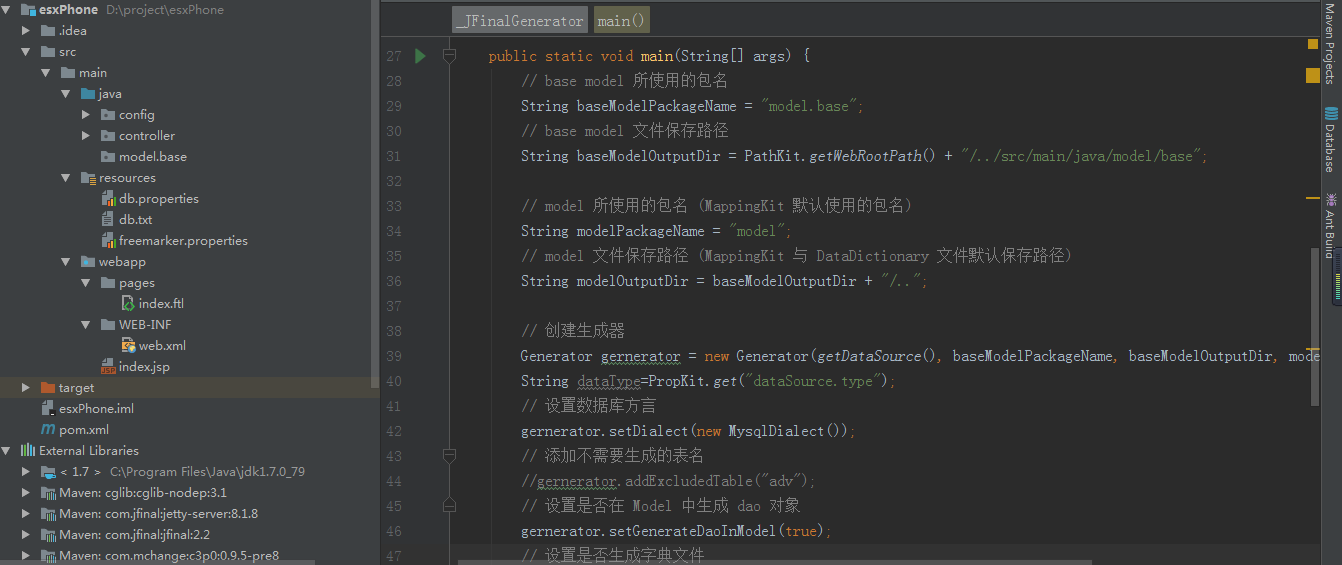
Task: Open the Database tool window
Action: pos(1330,140)
